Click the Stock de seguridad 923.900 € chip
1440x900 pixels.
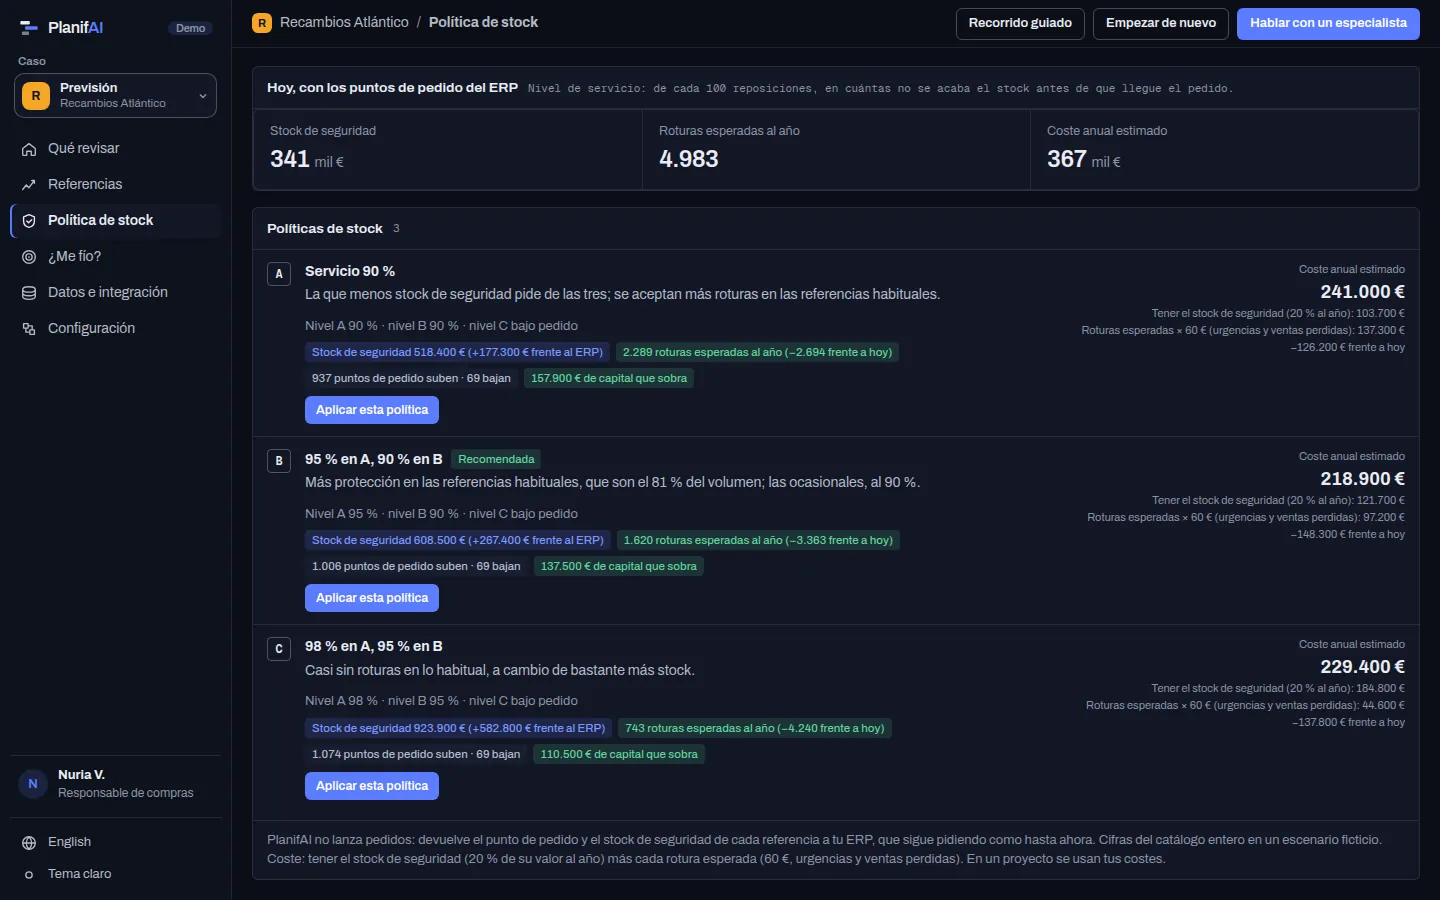coord(459,728)
